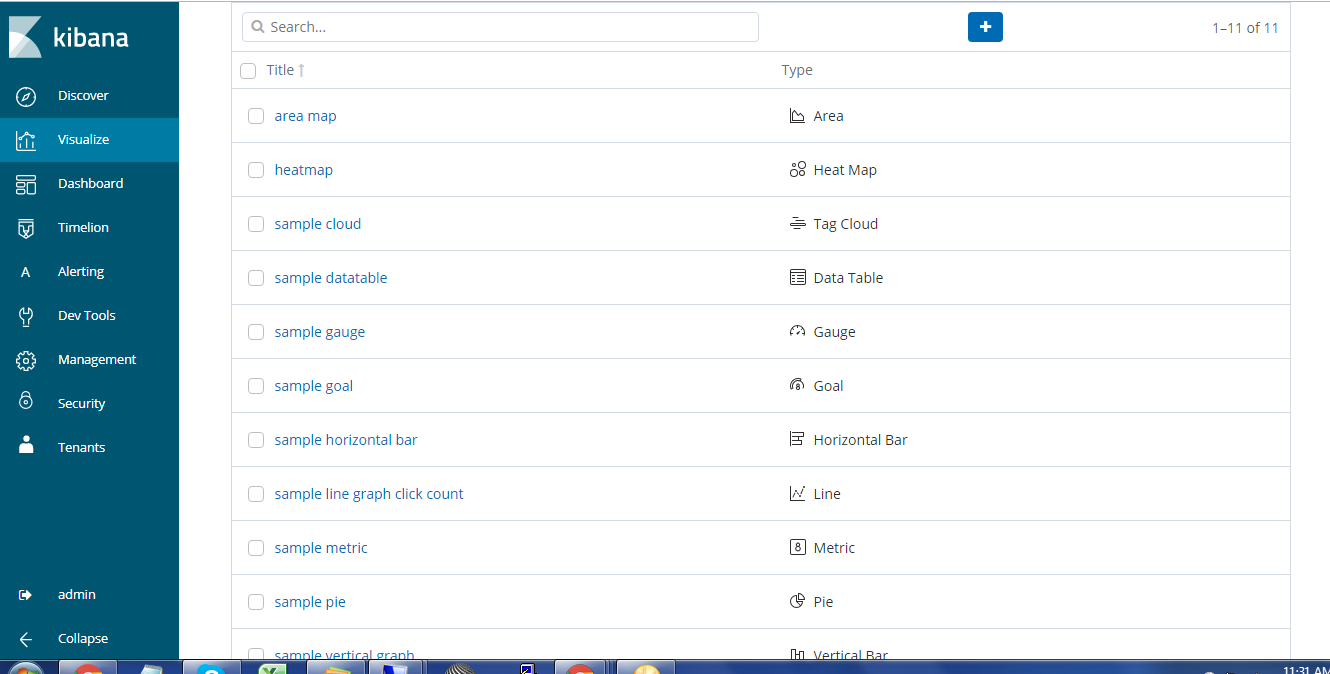This screenshot has width=1330, height=674.
Task: Click the Dashboard layout icon
Action: click(26, 184)
